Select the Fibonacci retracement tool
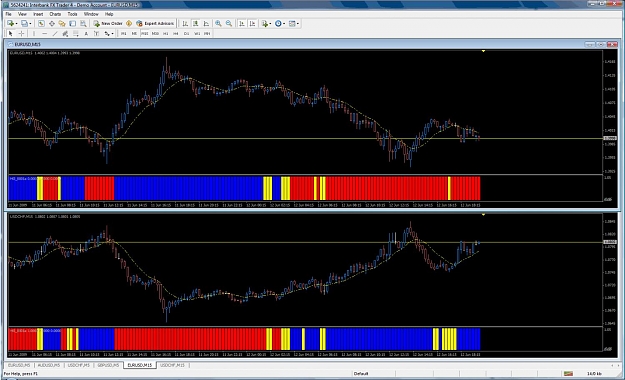Image resolution: width=625 pixels, height=380 pixels. (x=75, y=33)
